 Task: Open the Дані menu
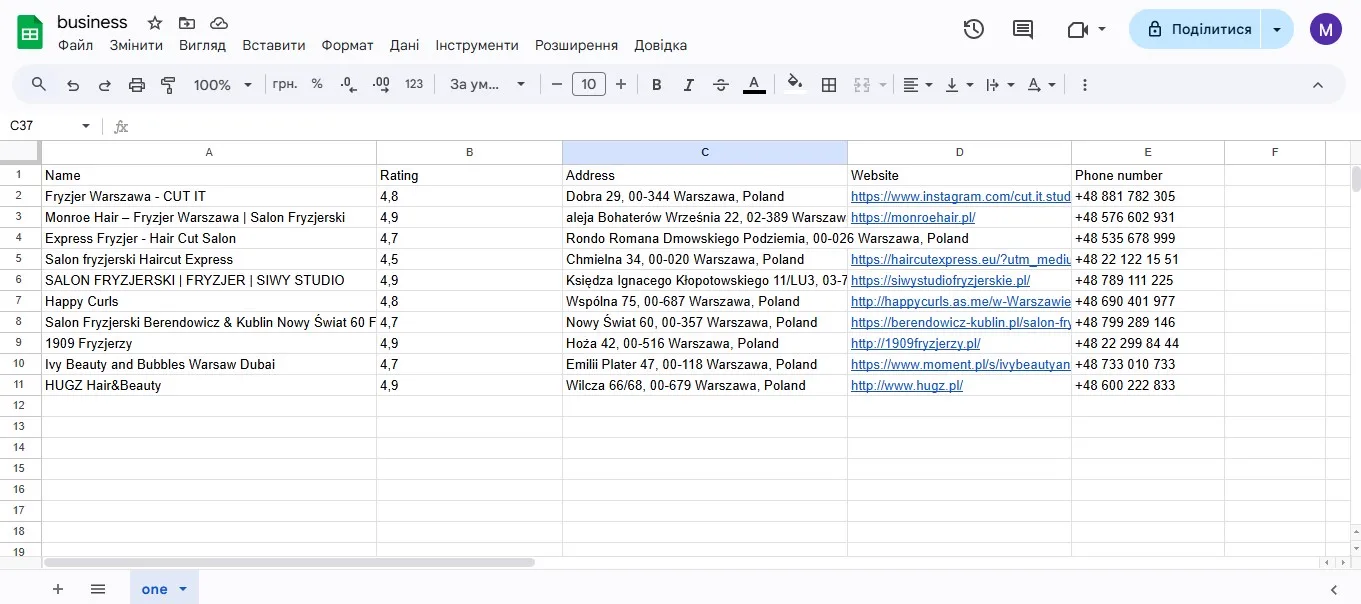pos(405,45)
